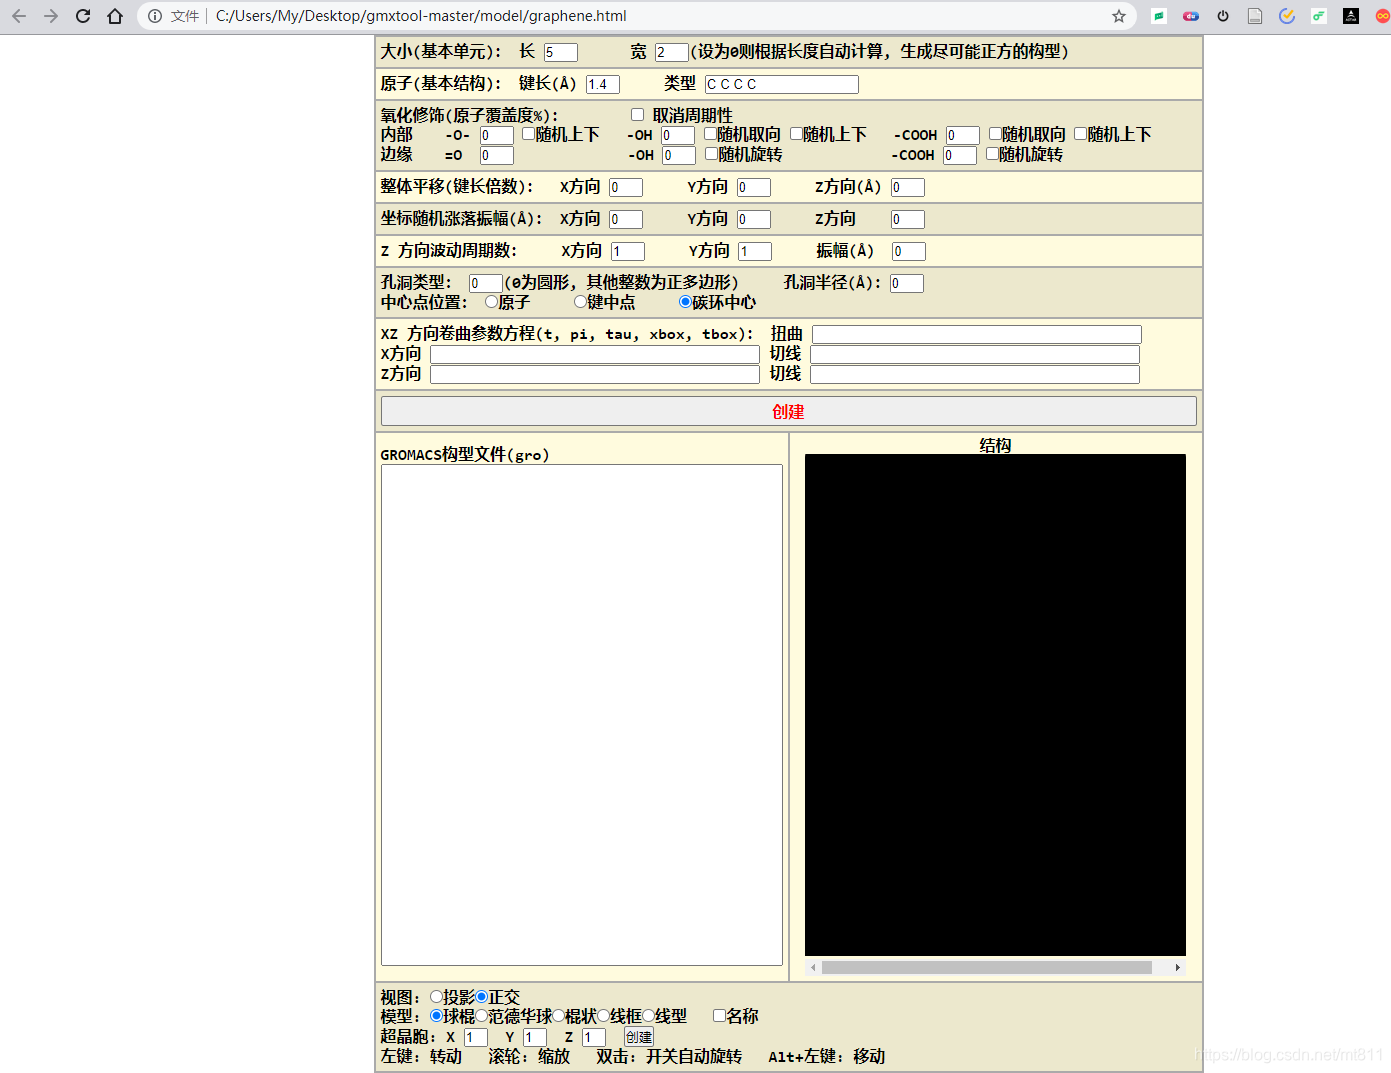Click the 类型 atom type field
1391x1073 pixels.
tap(782, 84)
